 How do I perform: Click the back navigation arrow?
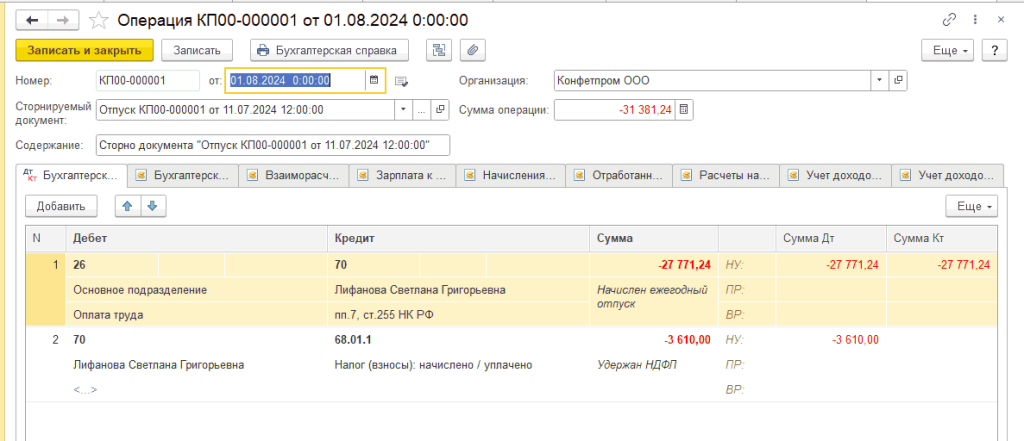(x=31, y=20)
